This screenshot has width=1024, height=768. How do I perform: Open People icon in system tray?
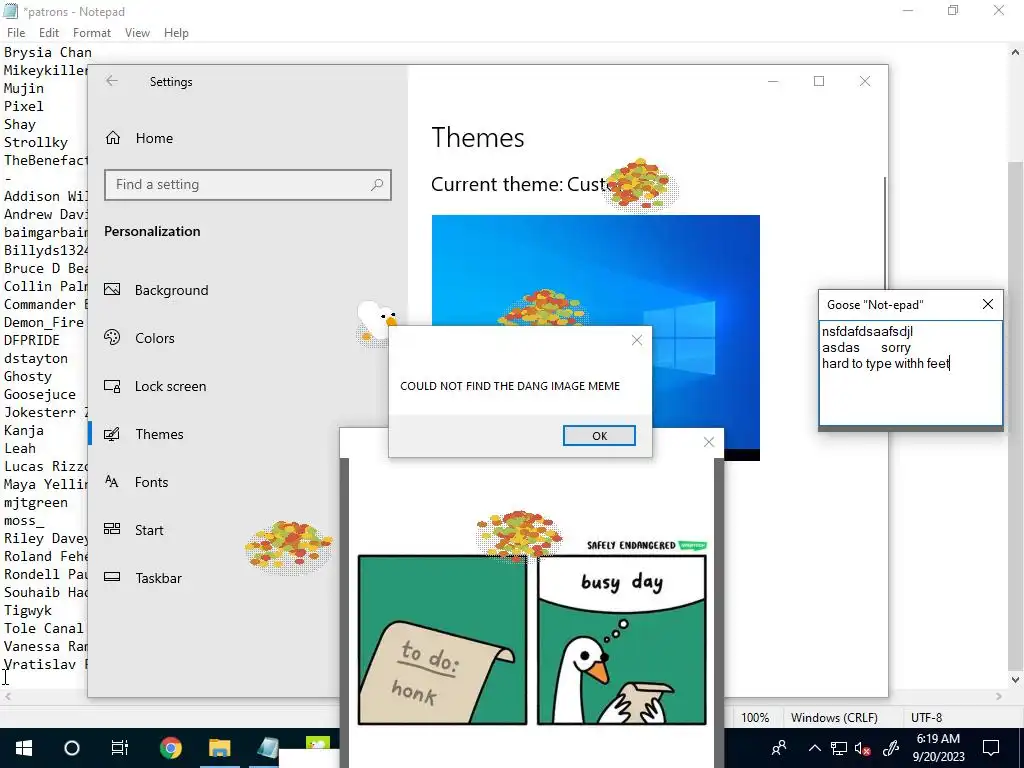[x=778, y=748]
